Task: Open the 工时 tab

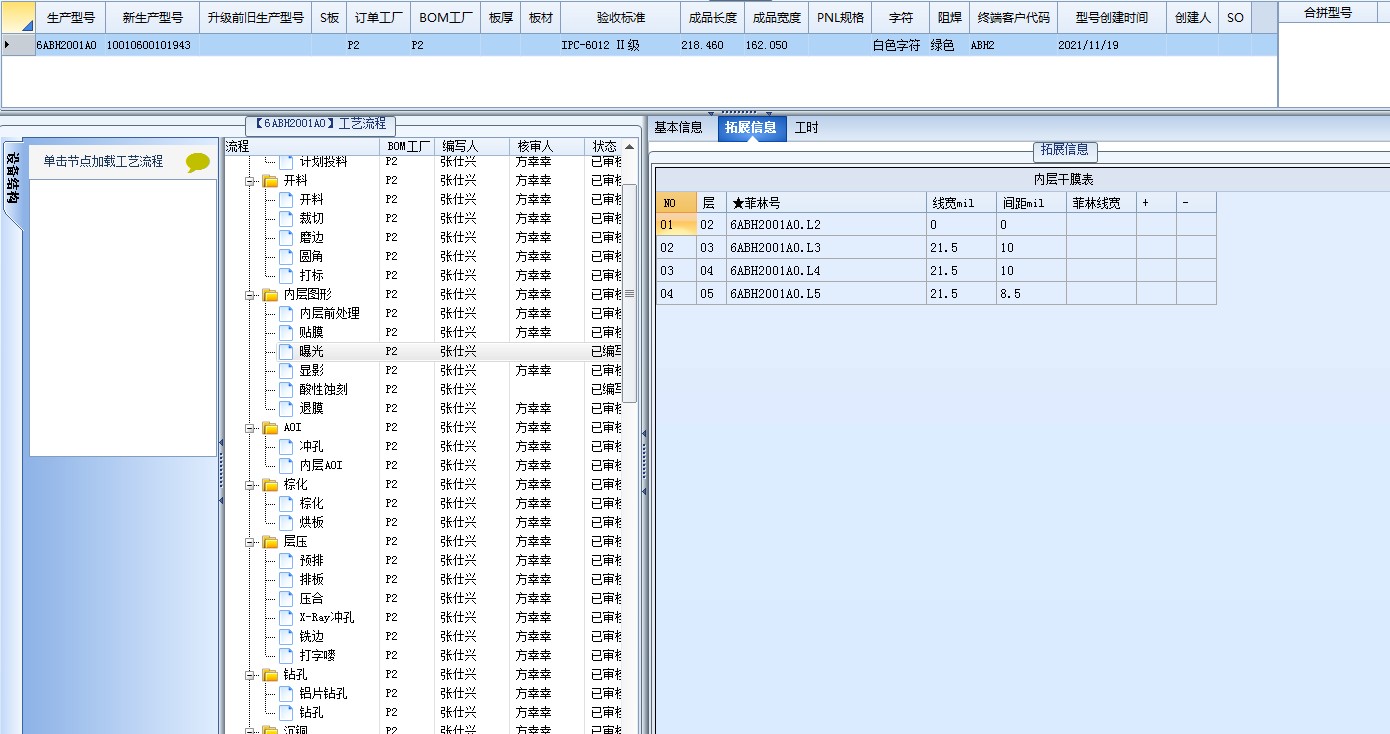Action: (x=806, y=128)
